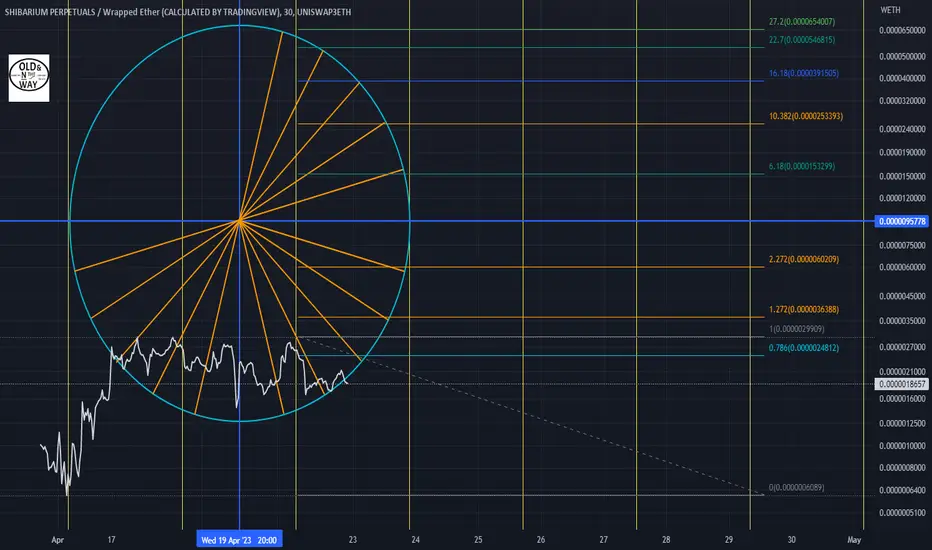Click the 0.0000012500 price axis value
Screen dimensions: 932x550
(902, 423)
